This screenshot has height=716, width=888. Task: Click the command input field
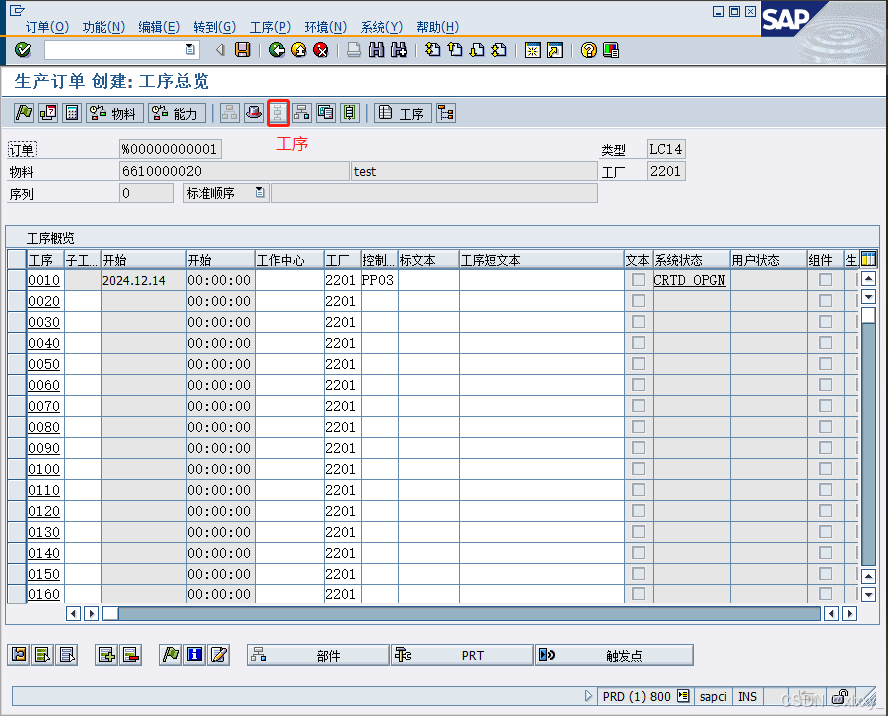coord(115,50)
